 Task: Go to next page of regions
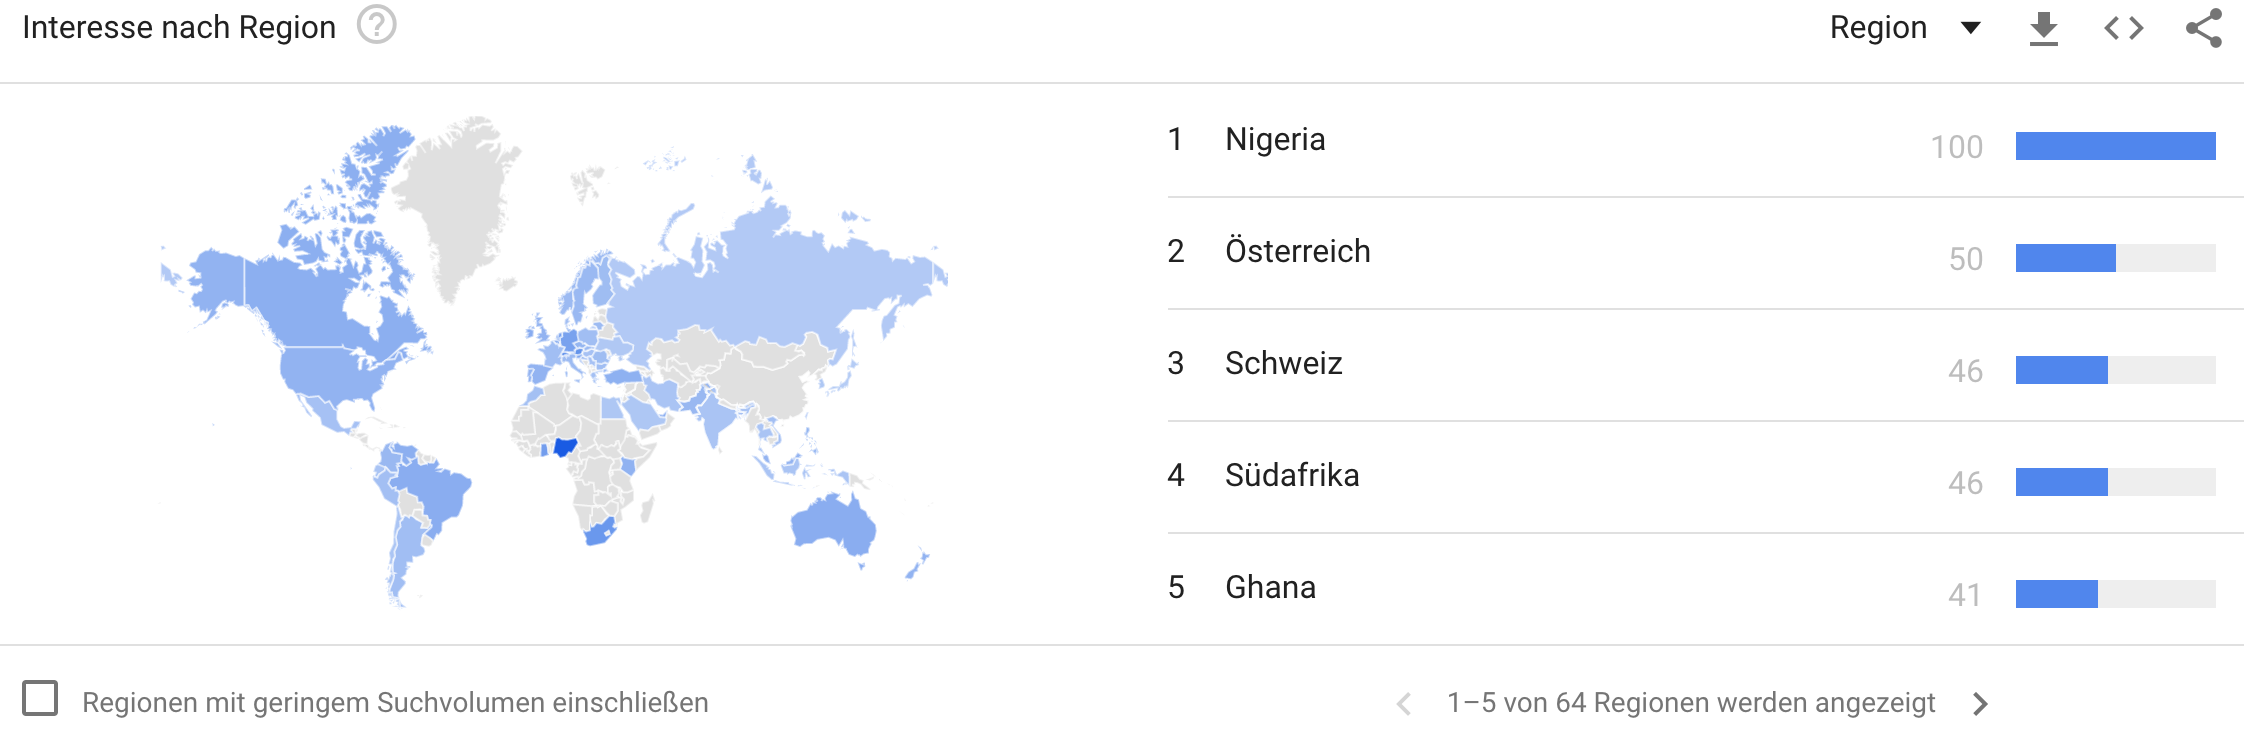1980,704
